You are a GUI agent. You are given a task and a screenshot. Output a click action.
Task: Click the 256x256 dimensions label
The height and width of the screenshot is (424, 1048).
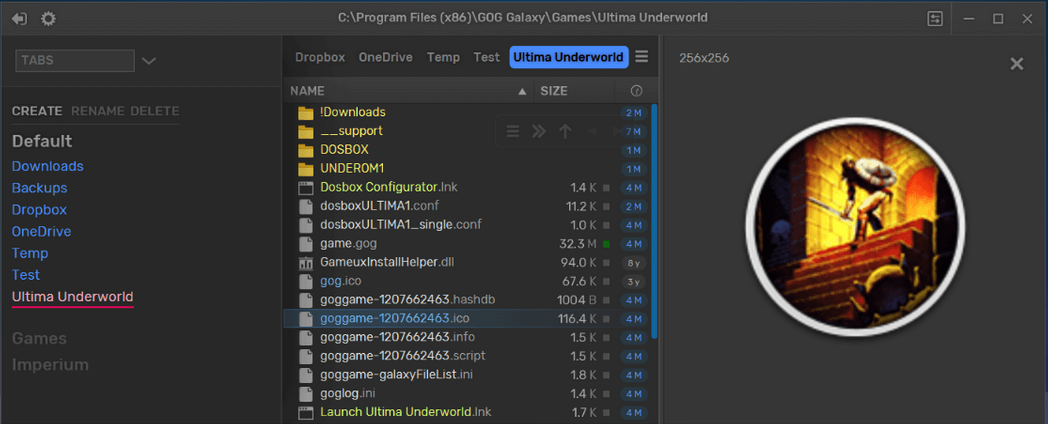click(704, 58)
